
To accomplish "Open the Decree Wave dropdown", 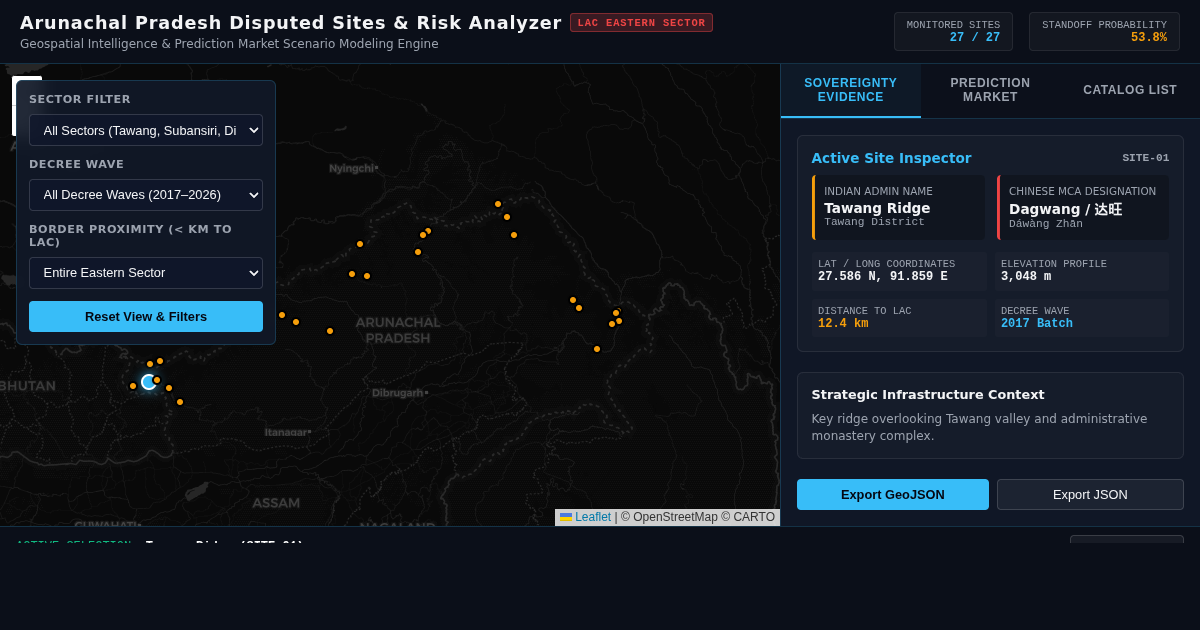I will tap(146, 195).
